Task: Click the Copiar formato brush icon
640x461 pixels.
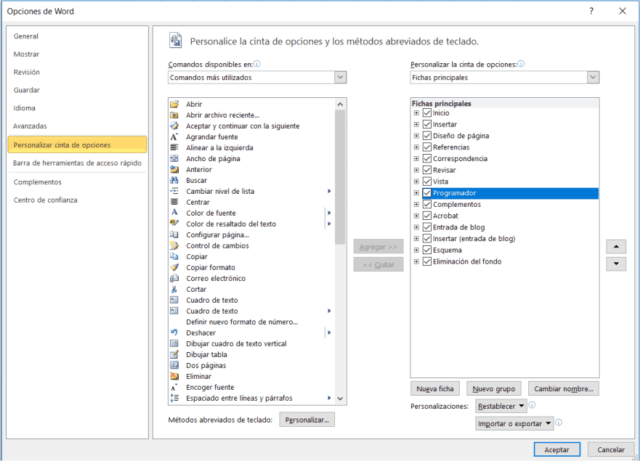Action: click(175, 267)
